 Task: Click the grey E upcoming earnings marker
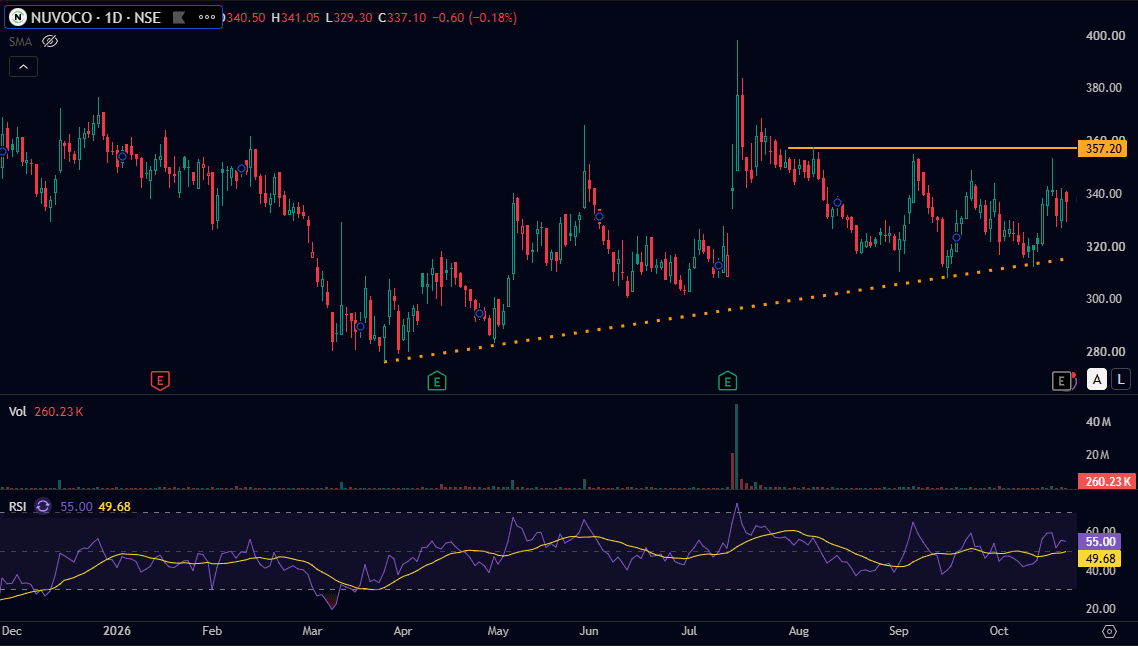1061,380
